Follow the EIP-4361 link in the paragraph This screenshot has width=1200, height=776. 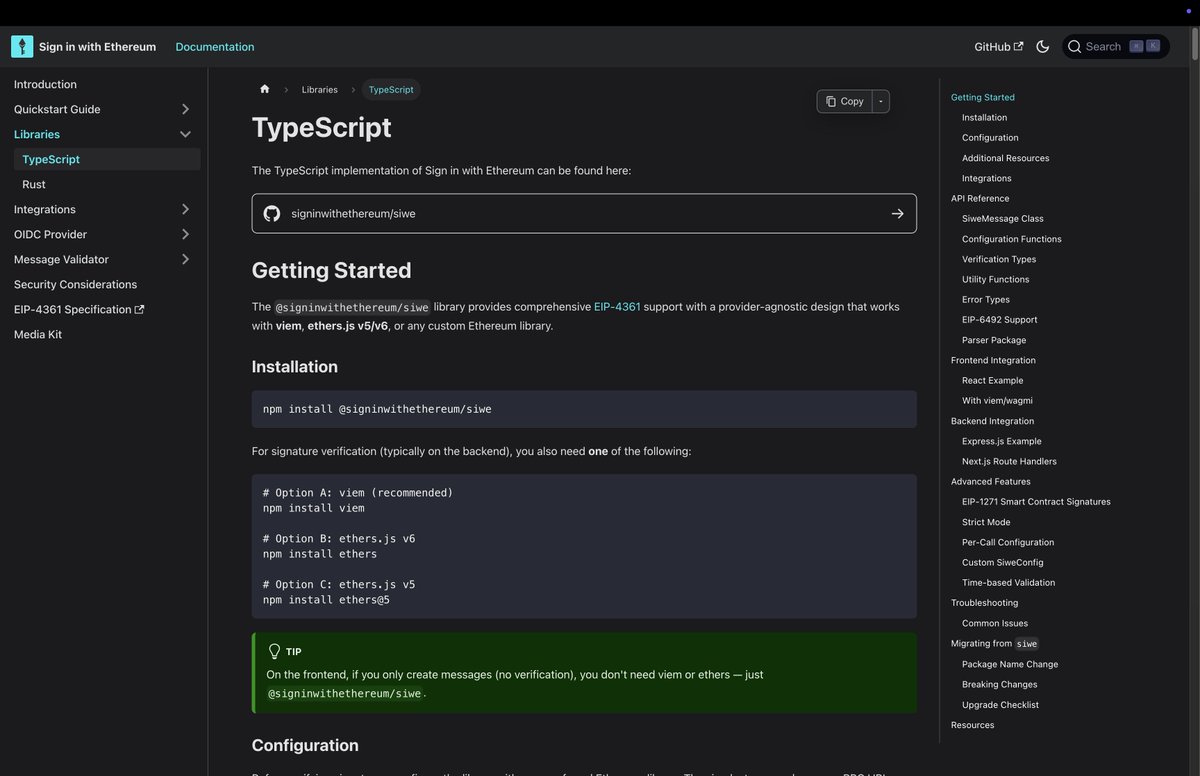[x=617, y=307]
